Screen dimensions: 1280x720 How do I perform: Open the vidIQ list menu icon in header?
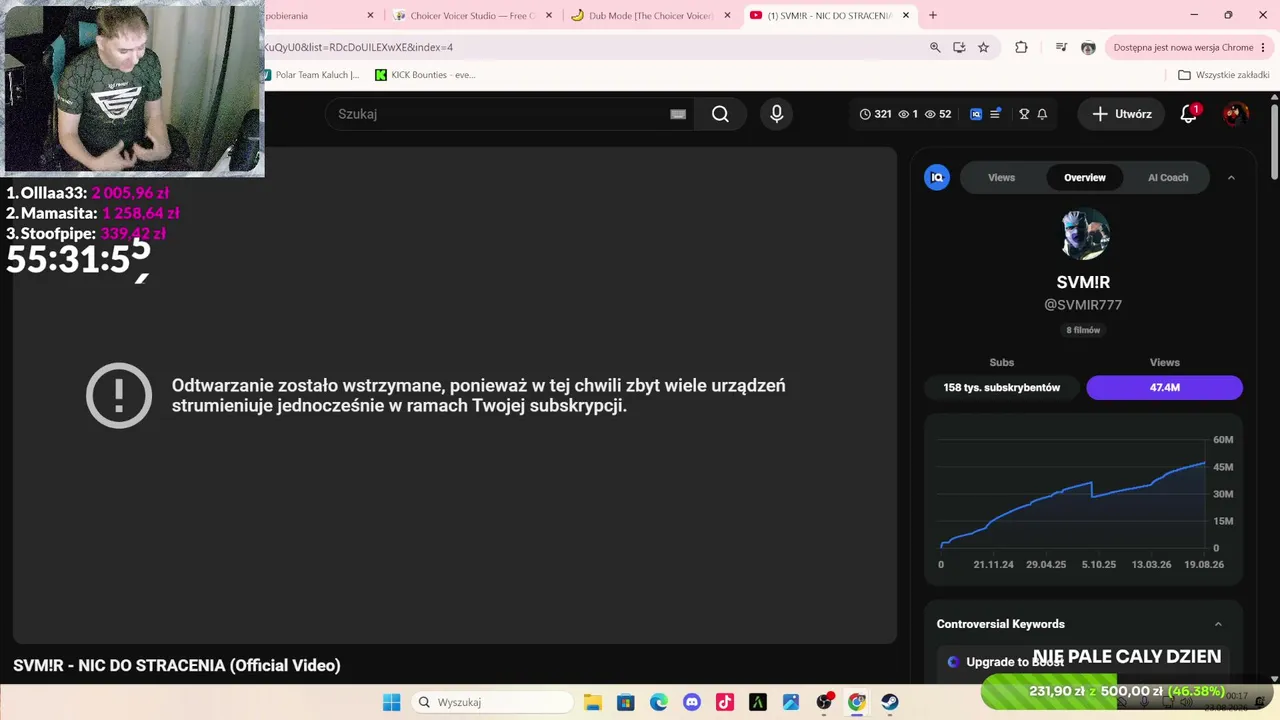point(995,114)
